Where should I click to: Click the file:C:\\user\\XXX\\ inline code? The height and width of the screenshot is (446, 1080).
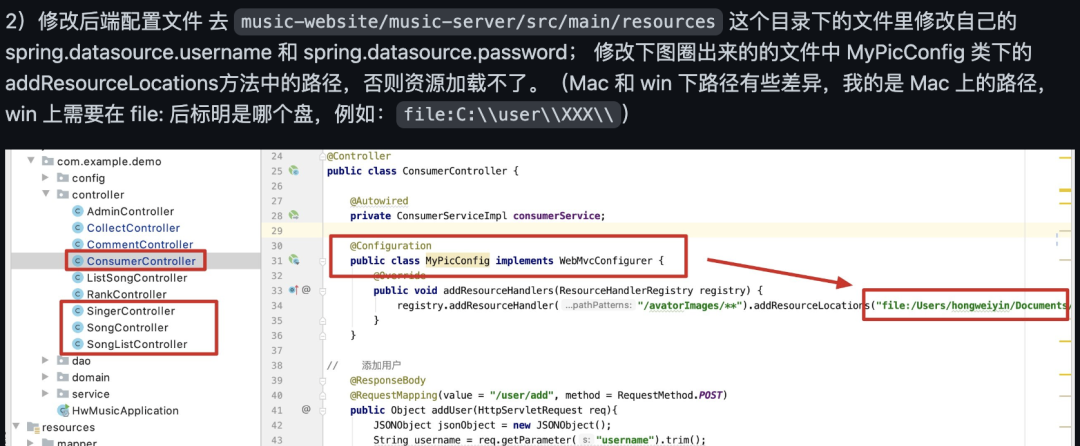(x=508, y=114)
